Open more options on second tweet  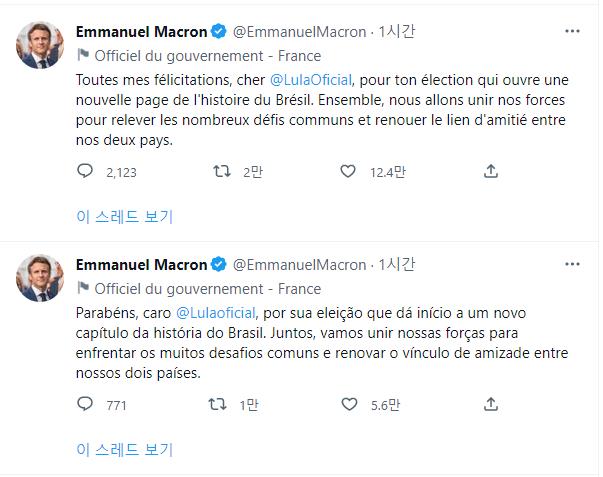(572, 264)
